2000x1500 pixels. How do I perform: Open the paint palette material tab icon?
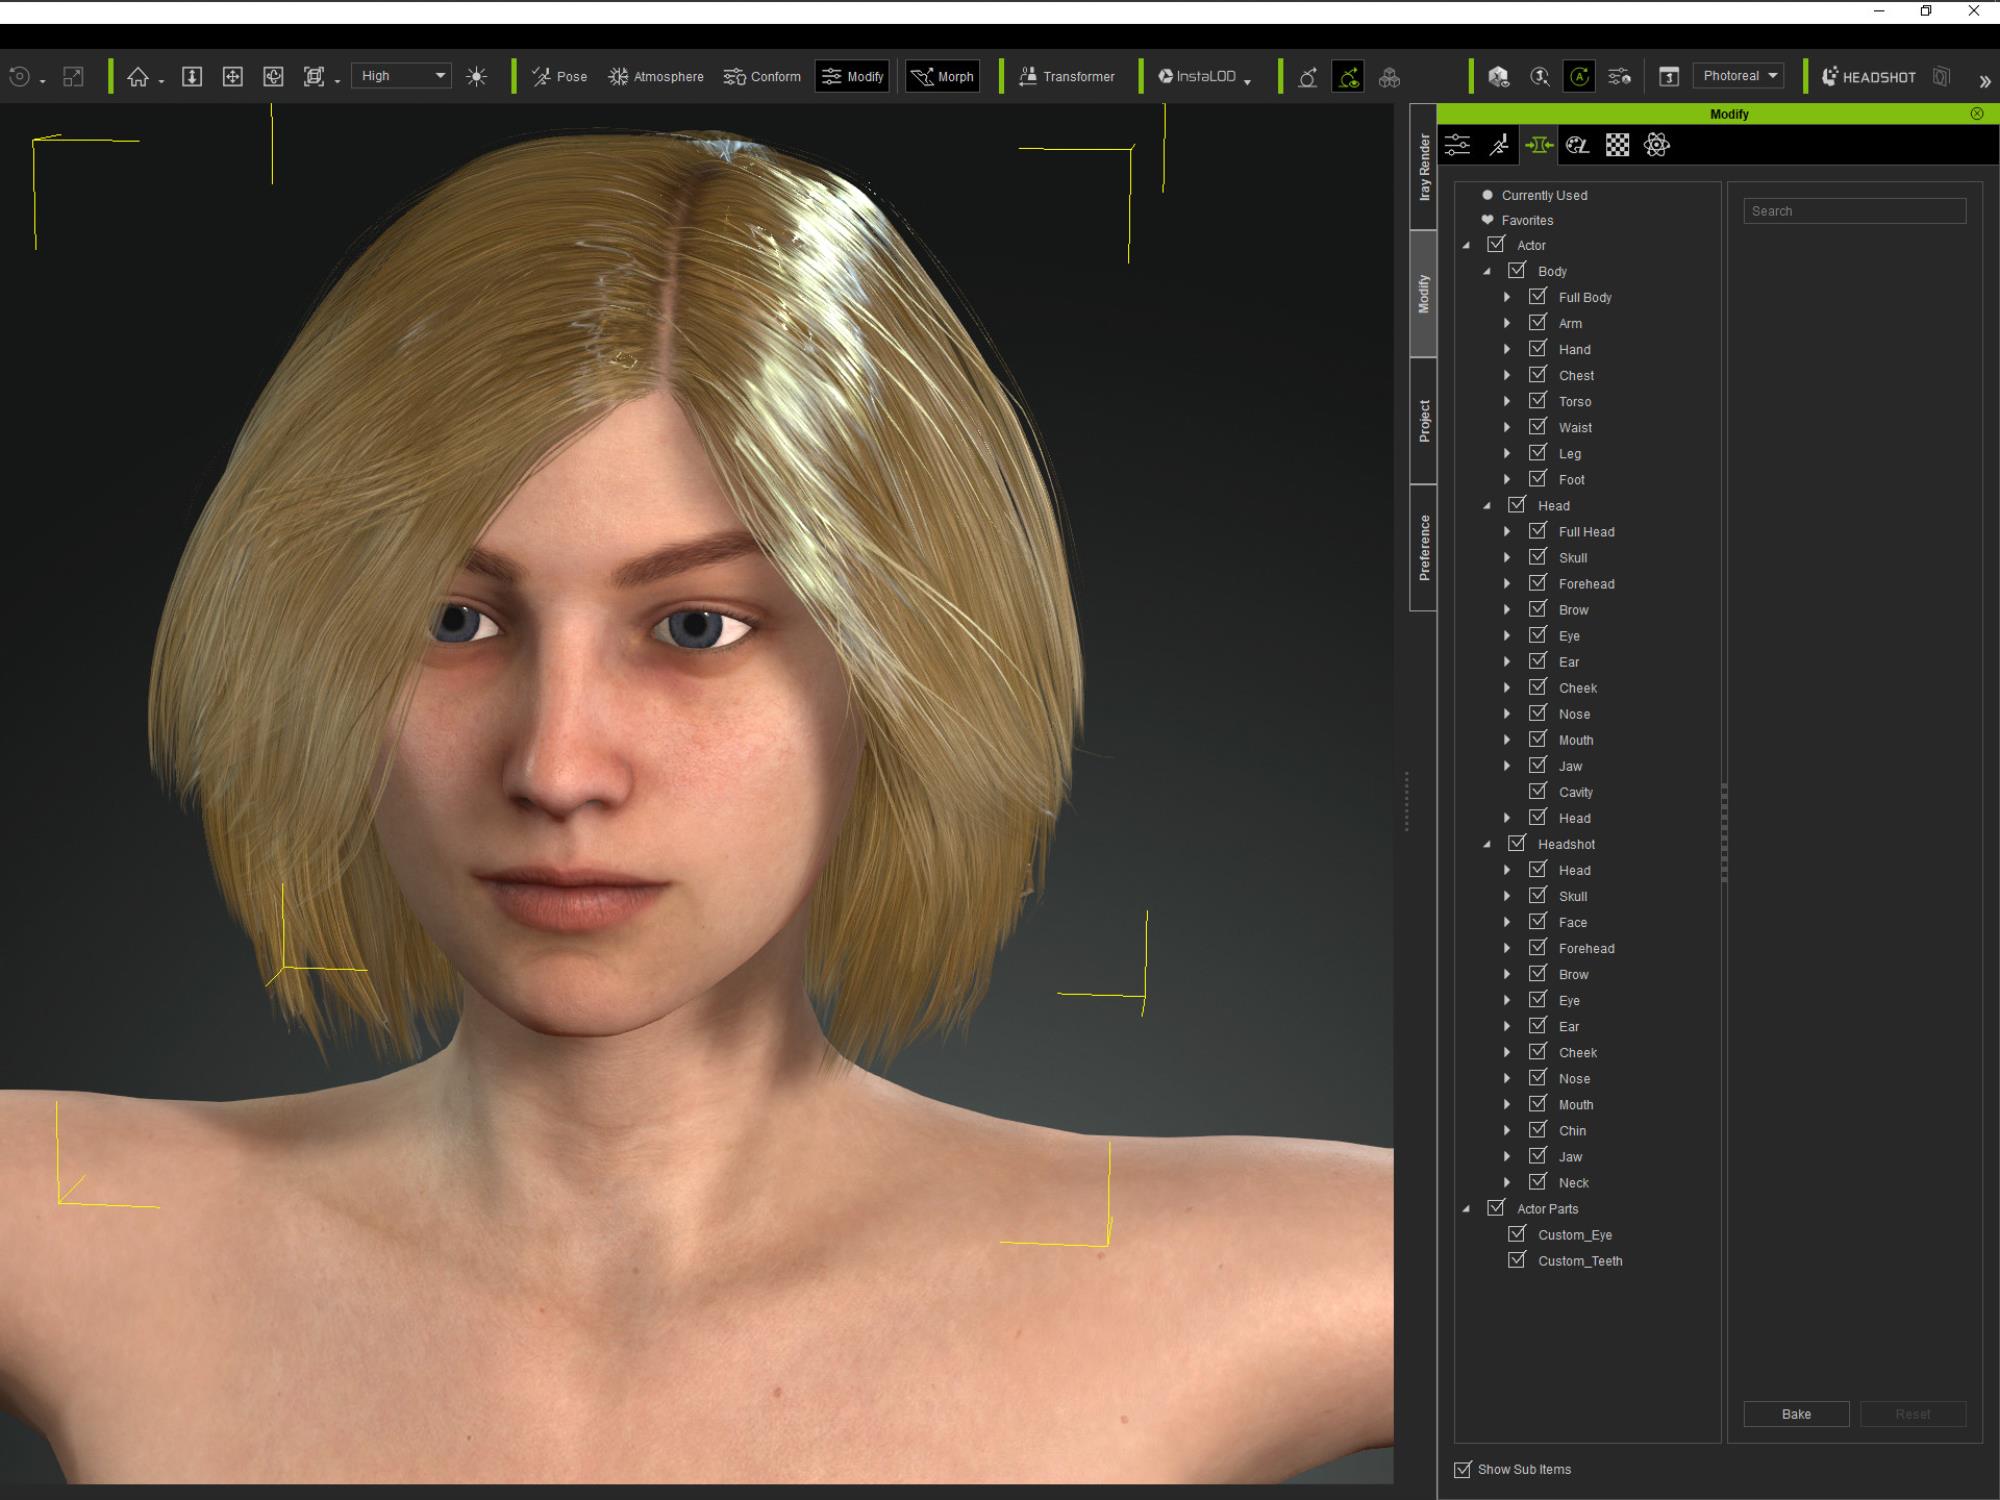tap(1577, 145)
